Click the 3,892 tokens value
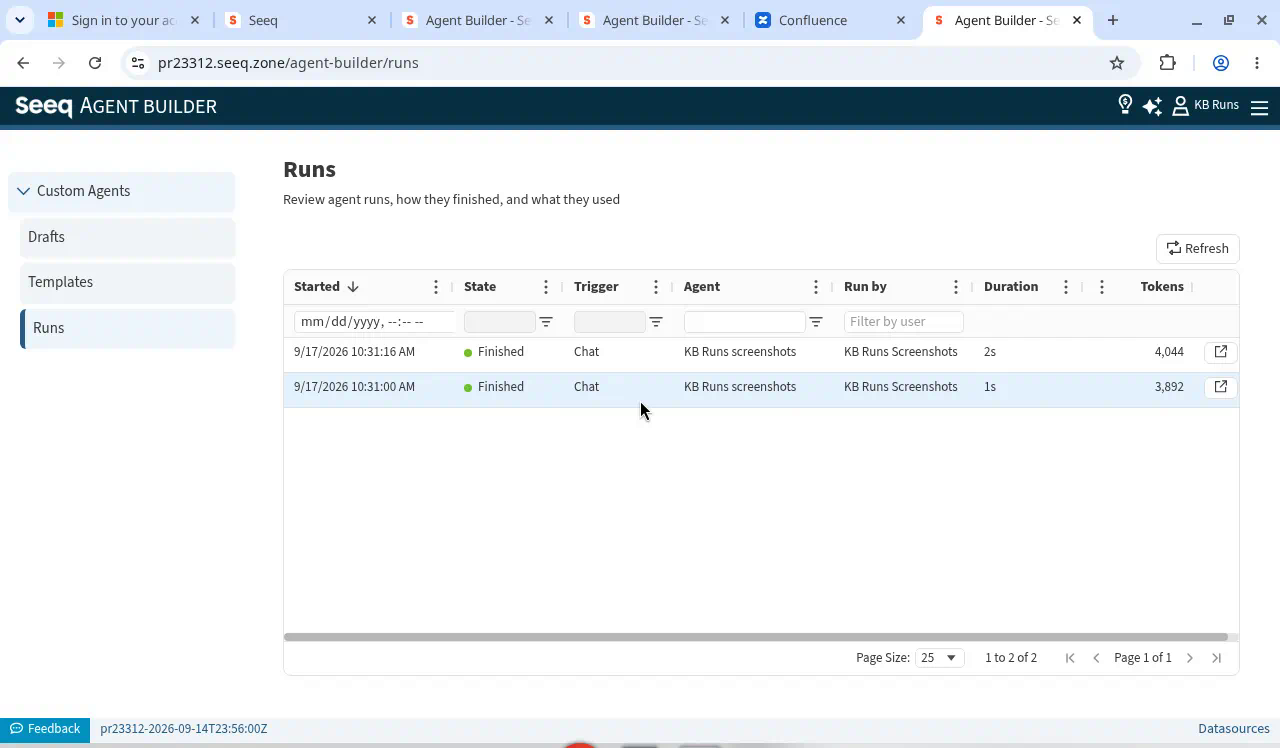Viewport: 1280px width, 748px height. 1169,387
